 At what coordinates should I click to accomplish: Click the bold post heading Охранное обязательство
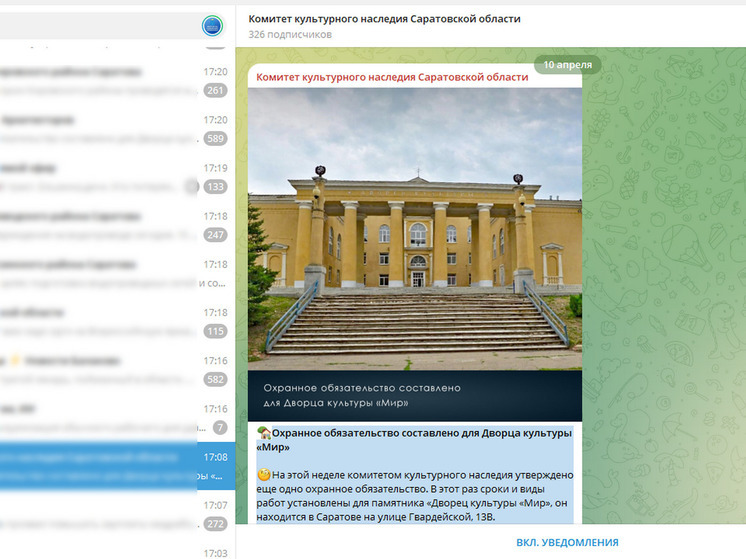pos(414,440)
